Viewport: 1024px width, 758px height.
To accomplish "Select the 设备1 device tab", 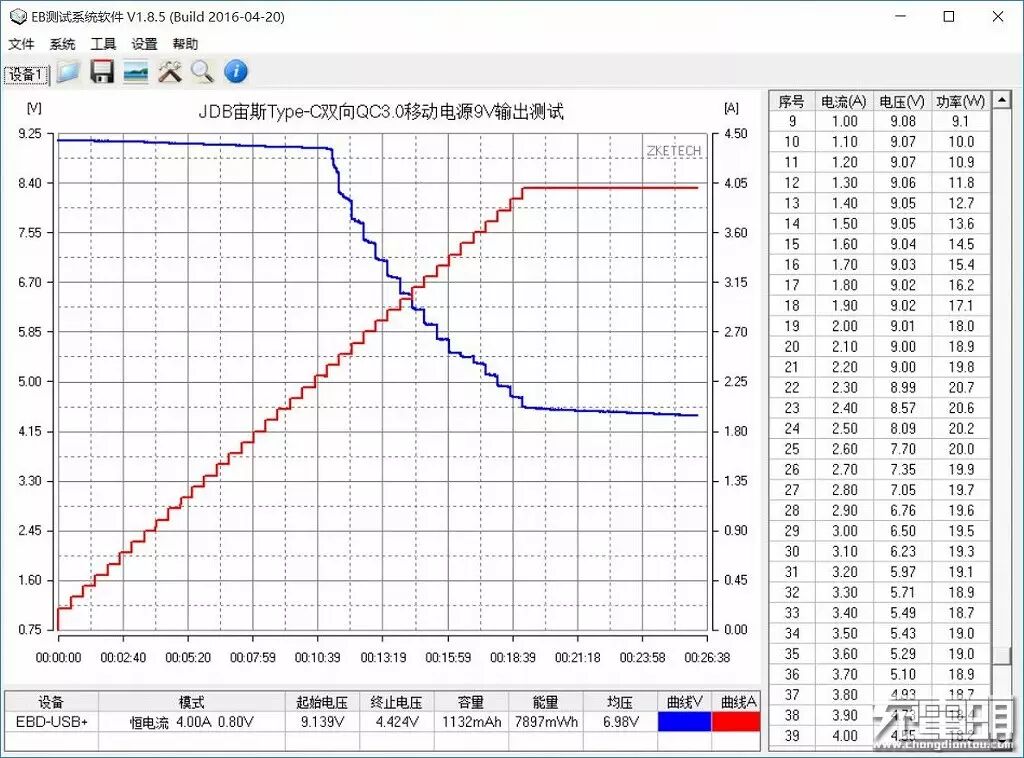I will click(x=26, y=75).
